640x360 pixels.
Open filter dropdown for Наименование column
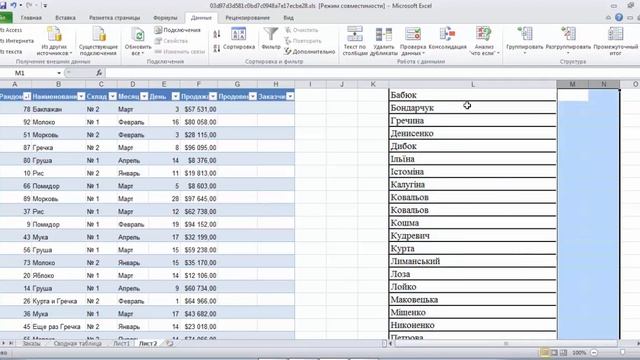(x=81, y=96)
